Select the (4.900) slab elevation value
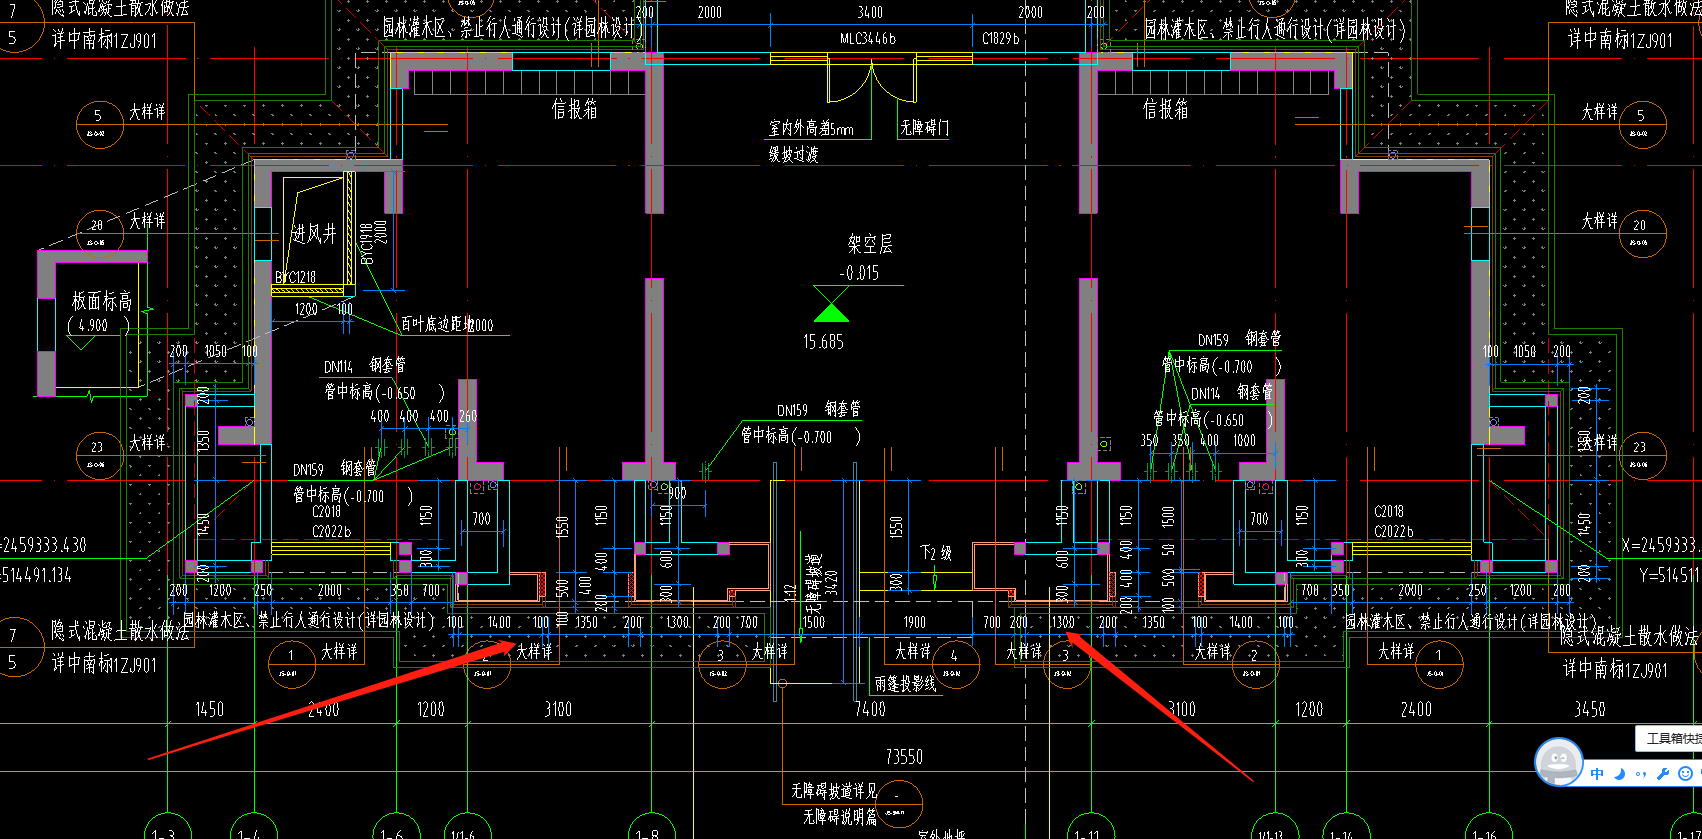1702x839 pixels. click(98, 325)
